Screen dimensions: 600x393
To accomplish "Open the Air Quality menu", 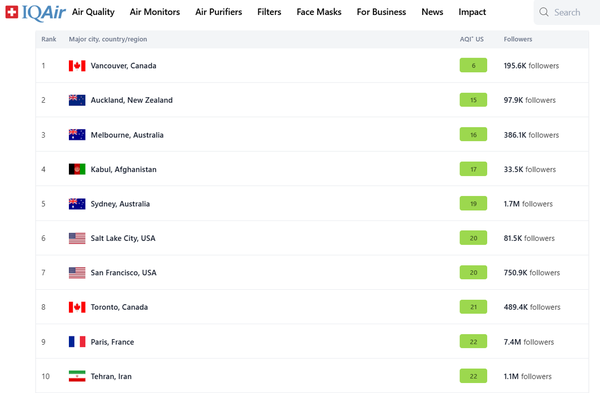I will (93, 12).
